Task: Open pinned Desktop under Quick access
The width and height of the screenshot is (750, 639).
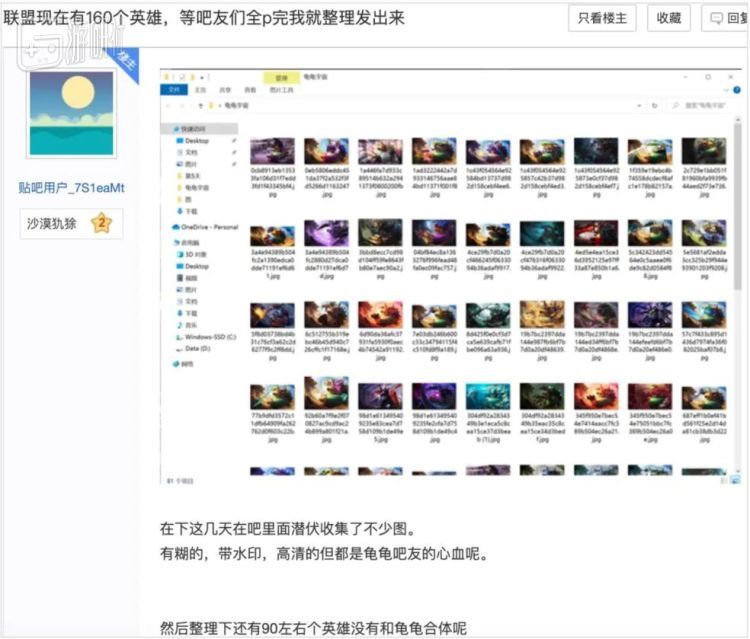Action: click(x=197, y=141)
